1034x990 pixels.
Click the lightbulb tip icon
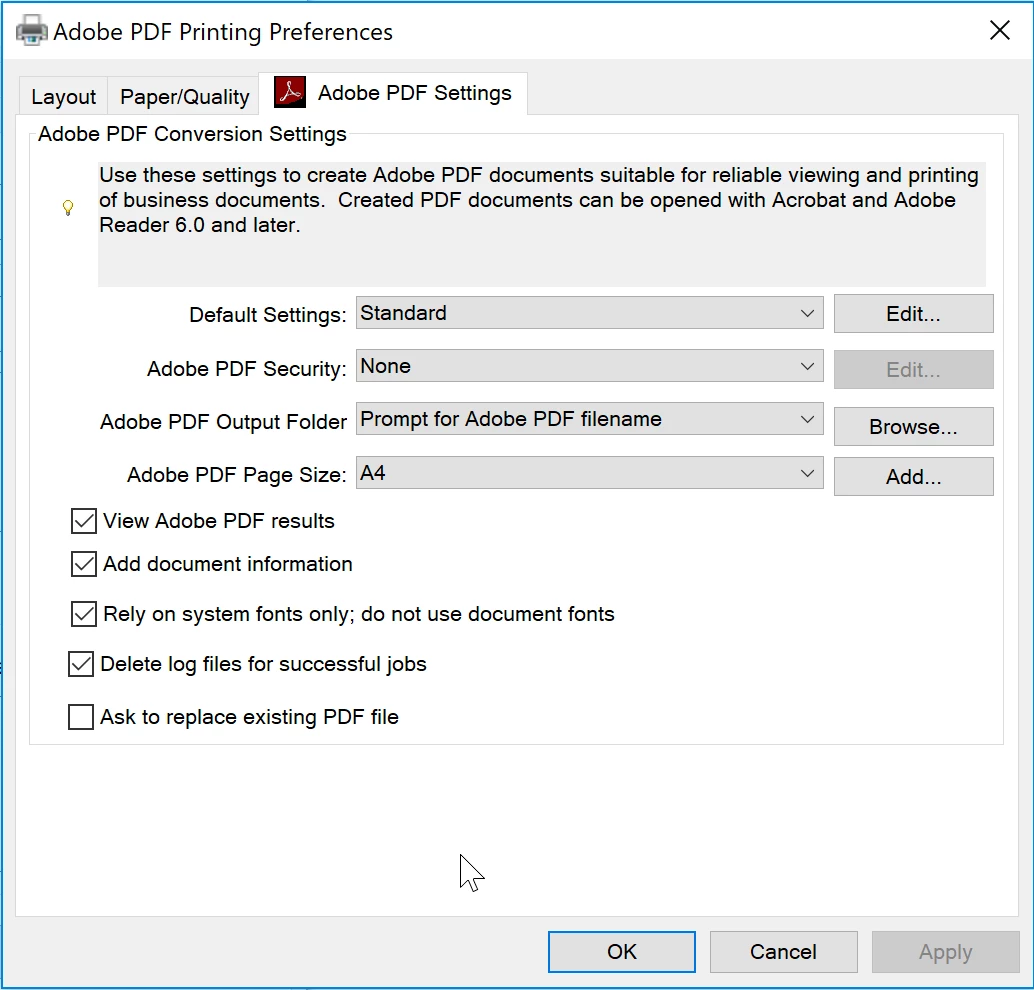(x=68, y=208)
